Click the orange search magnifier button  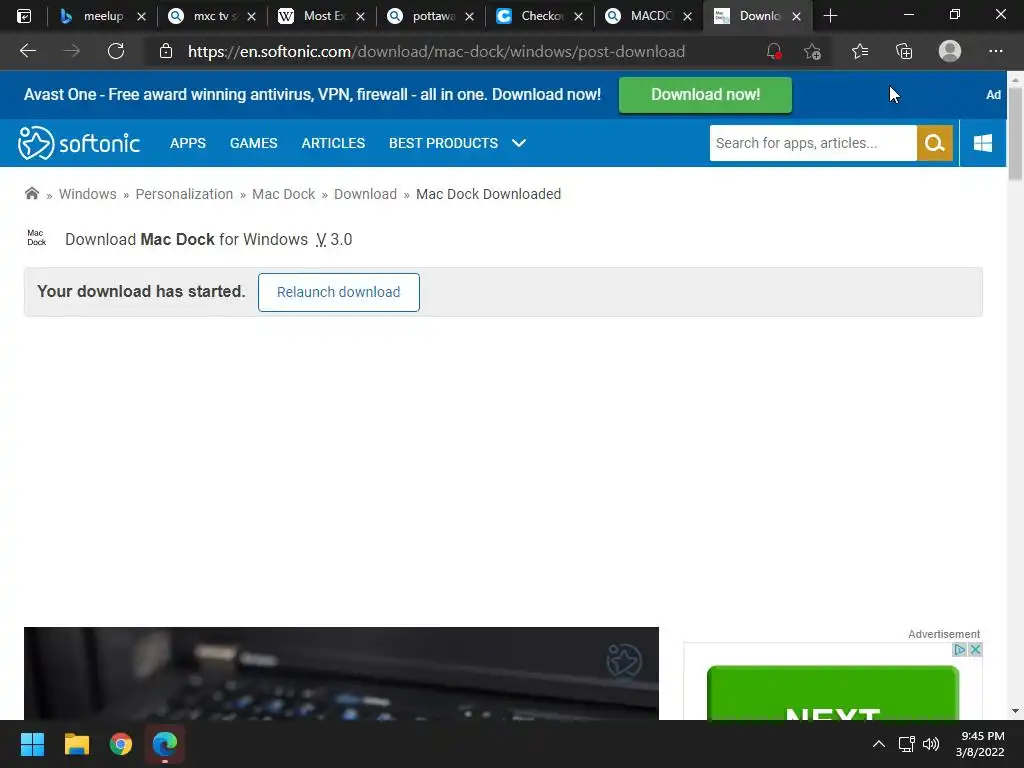click(x=935, y=143)
